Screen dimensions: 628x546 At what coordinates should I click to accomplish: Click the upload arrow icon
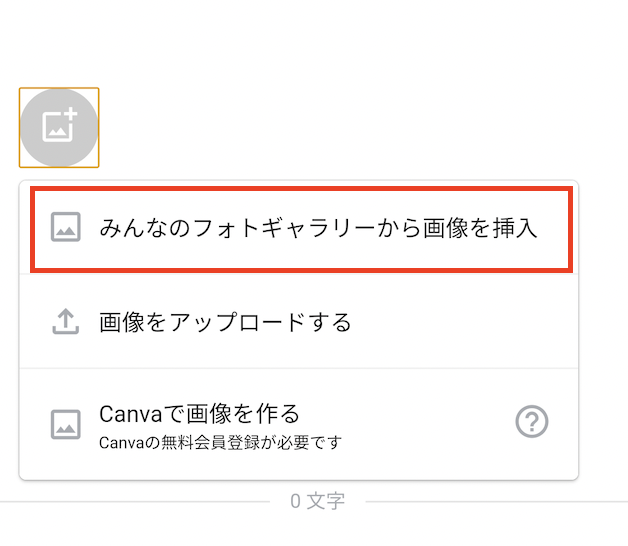point(66,321)
